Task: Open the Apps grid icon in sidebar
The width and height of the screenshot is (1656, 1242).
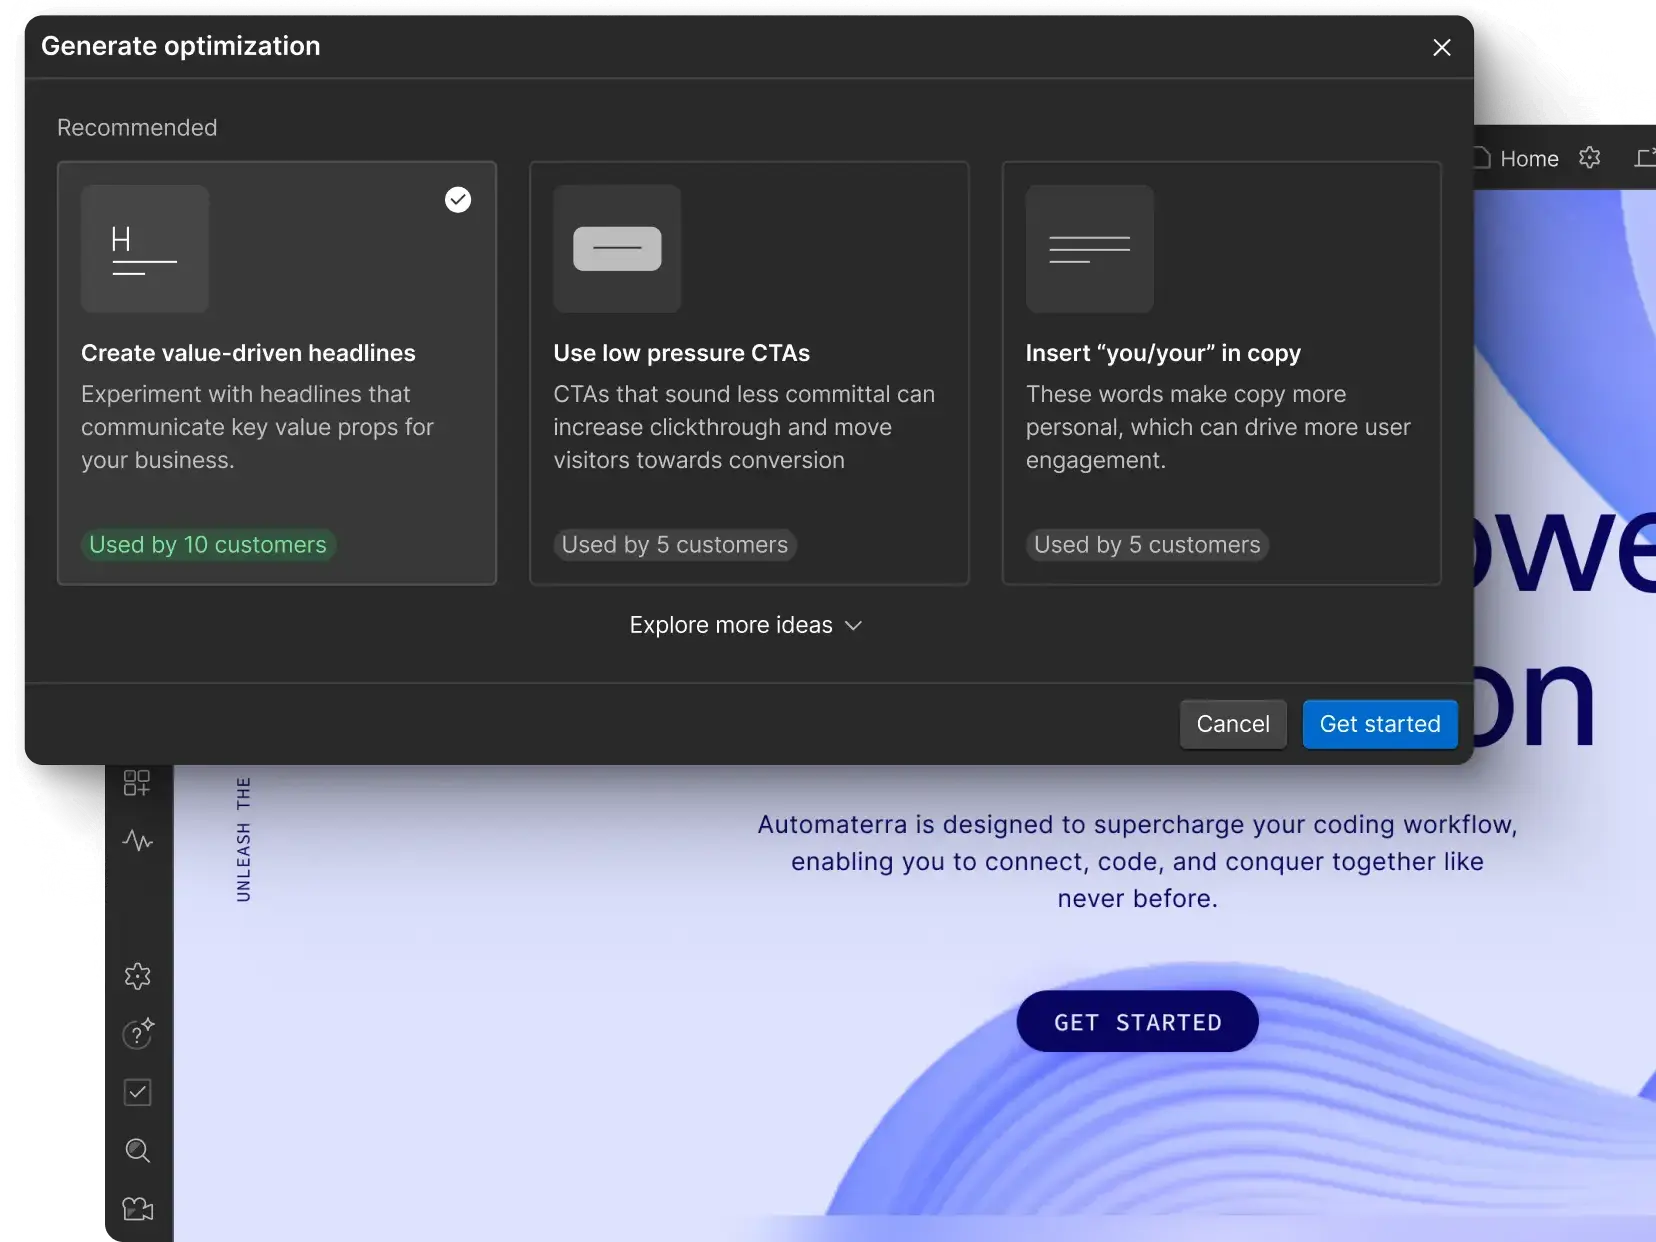Action: (x=137, y=783)
